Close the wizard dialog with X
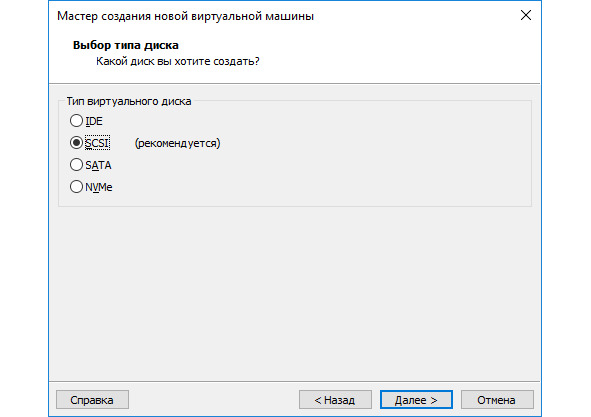The width and height of the screenshot is (591, 417). (x=526, y=15)
